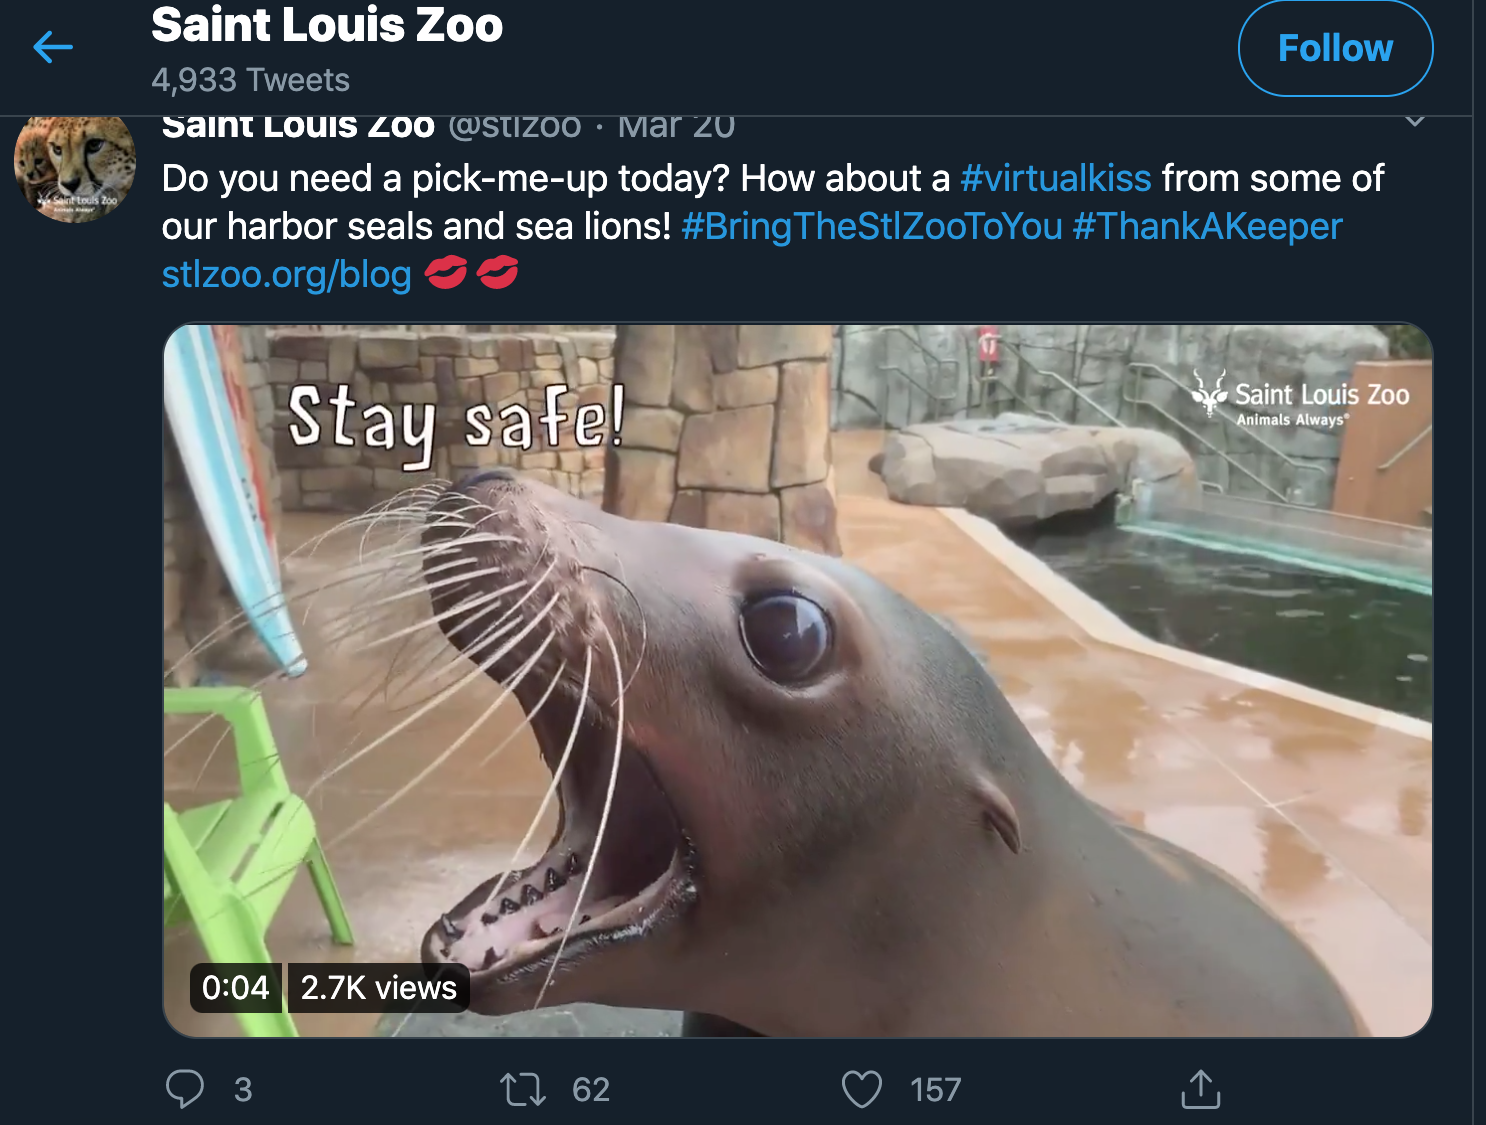Click the 62 retweet count
Screen dimensions: 1486x1125
pos(591,1089)
